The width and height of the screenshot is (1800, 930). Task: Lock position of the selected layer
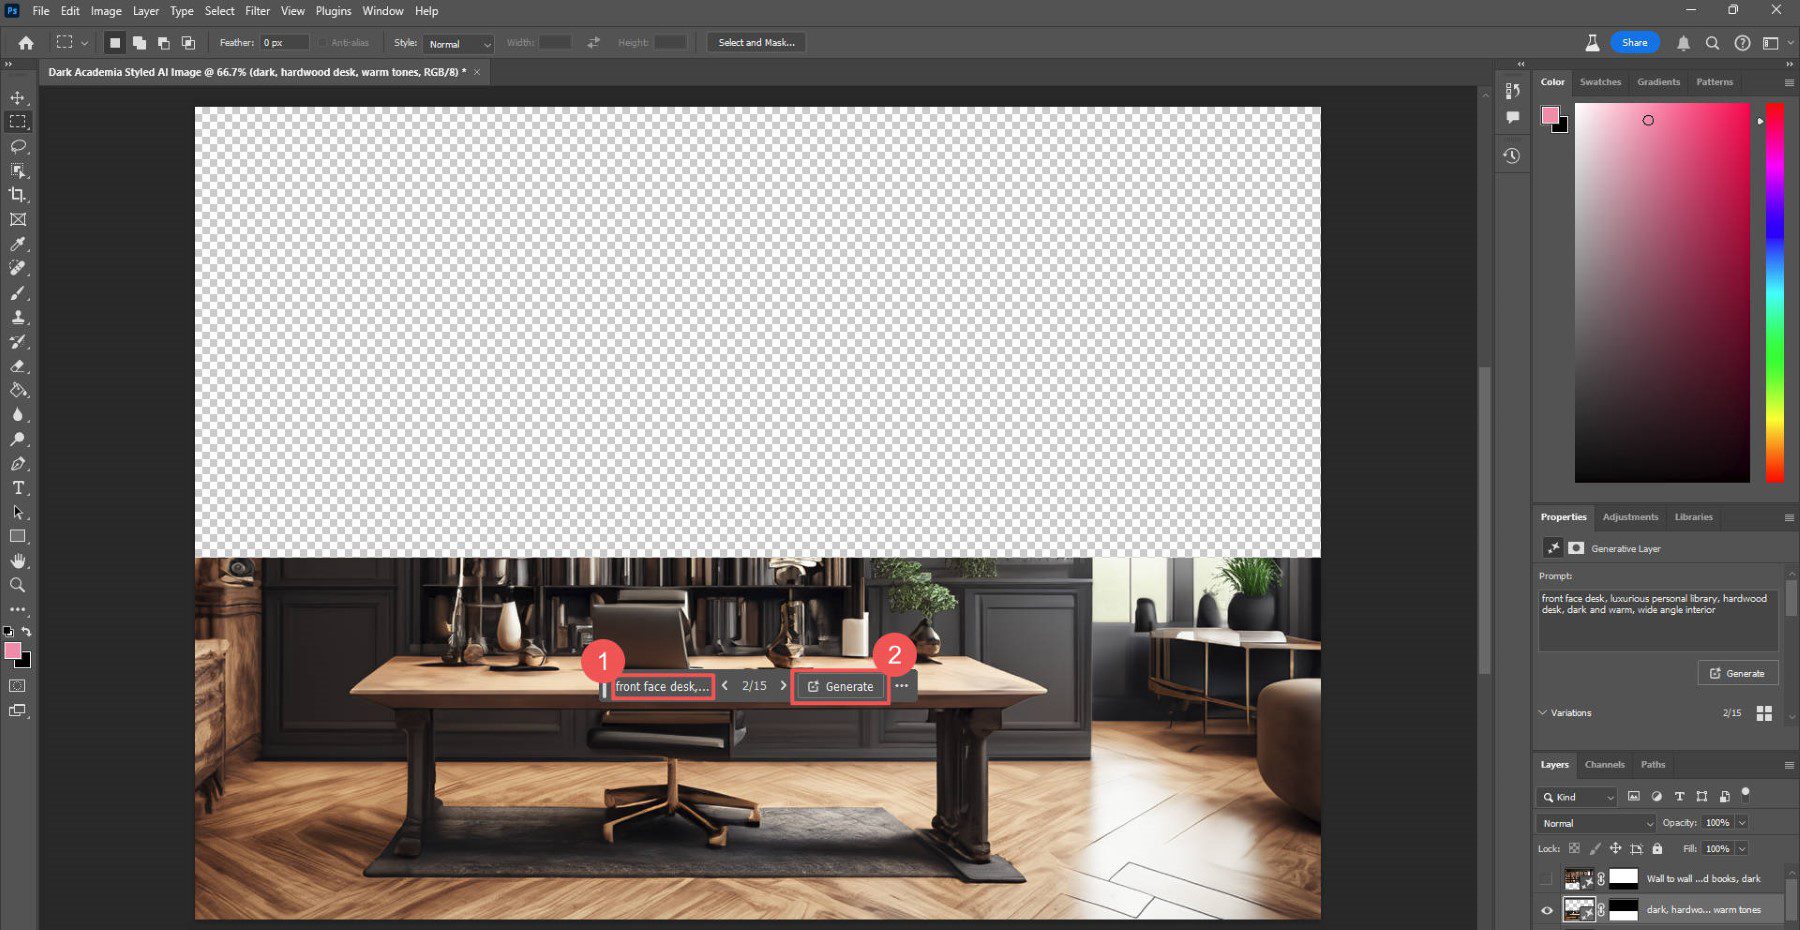point(1616,848)
